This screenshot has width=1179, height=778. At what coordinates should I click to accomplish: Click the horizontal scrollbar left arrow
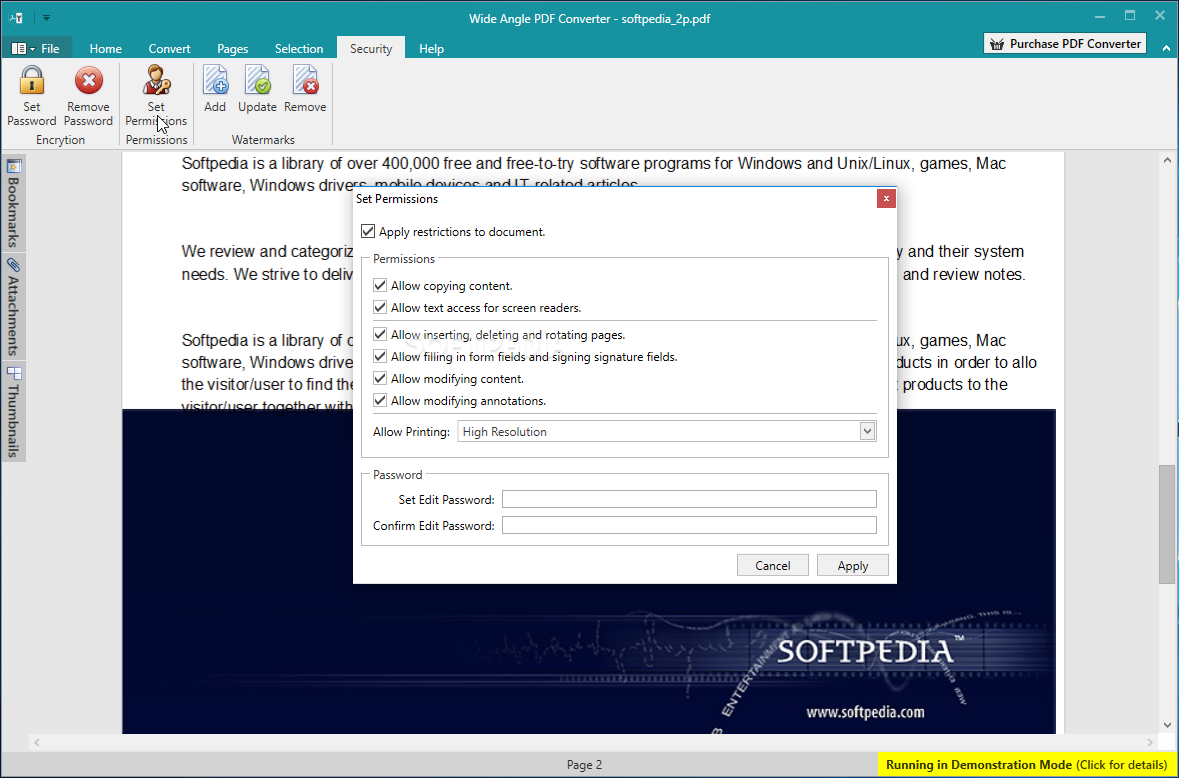(x=37, y=742)
